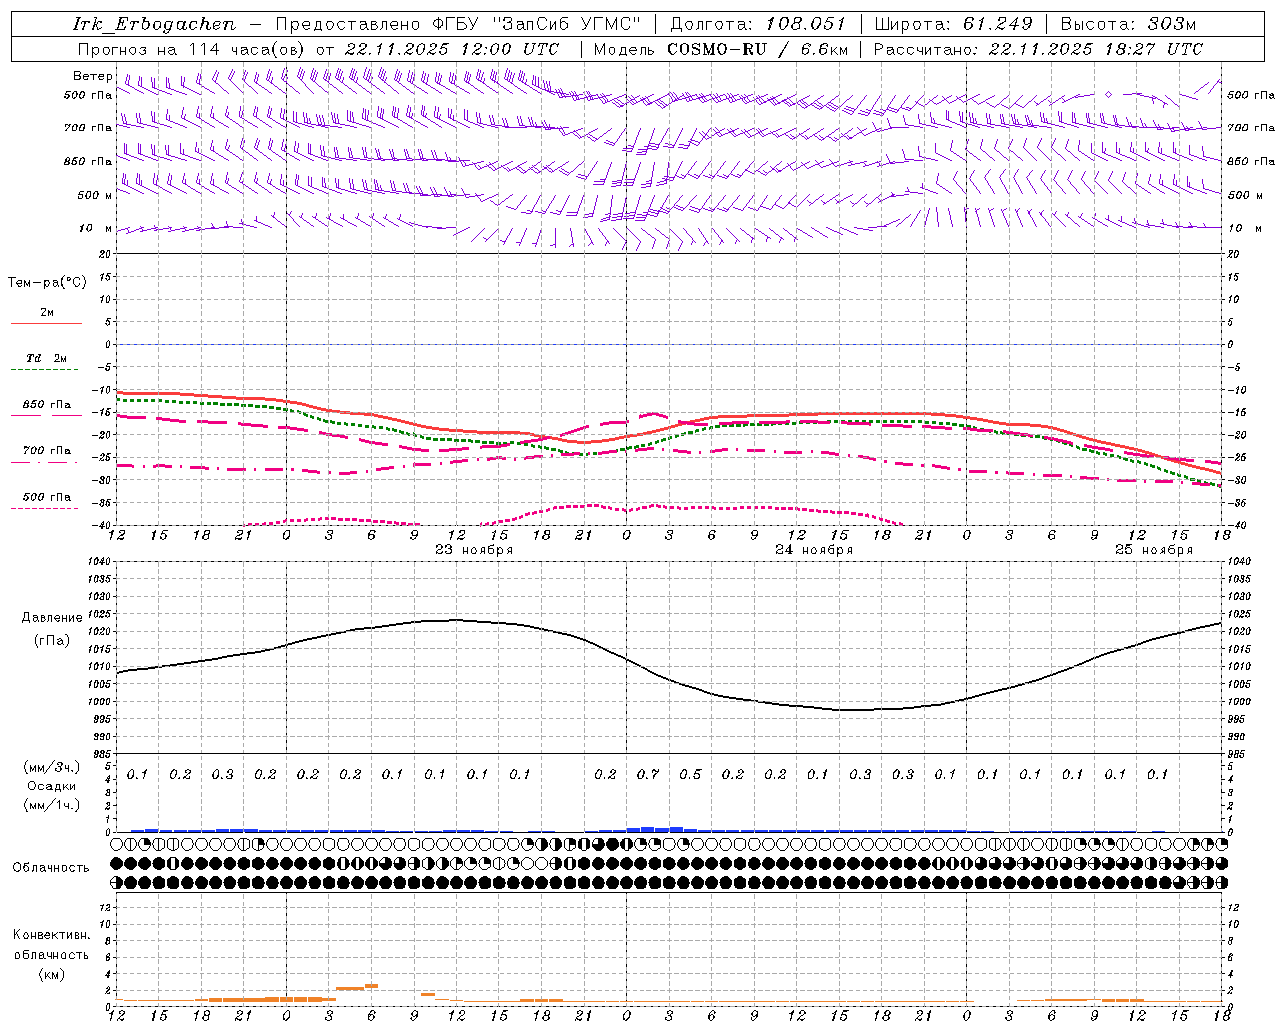Click the '500 гПа' temperature legend line sample
This screenshot has height=1024, width=1280.
(x=44, y=509)
